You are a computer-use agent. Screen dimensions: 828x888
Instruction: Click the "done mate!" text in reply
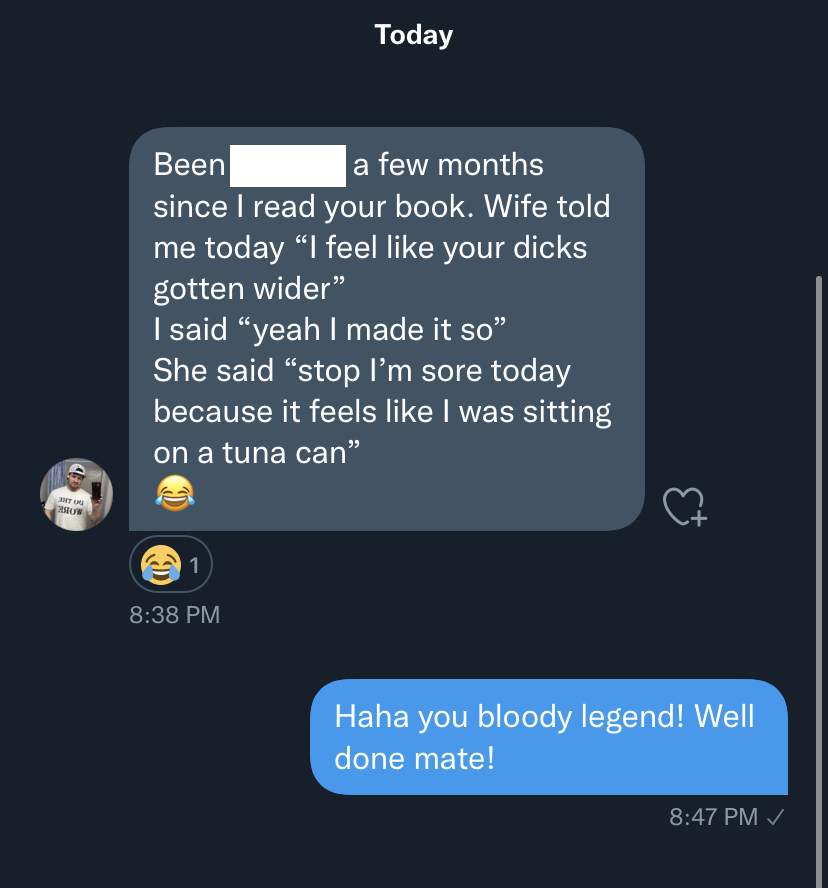pyautogui.click(x=415, y=758)
